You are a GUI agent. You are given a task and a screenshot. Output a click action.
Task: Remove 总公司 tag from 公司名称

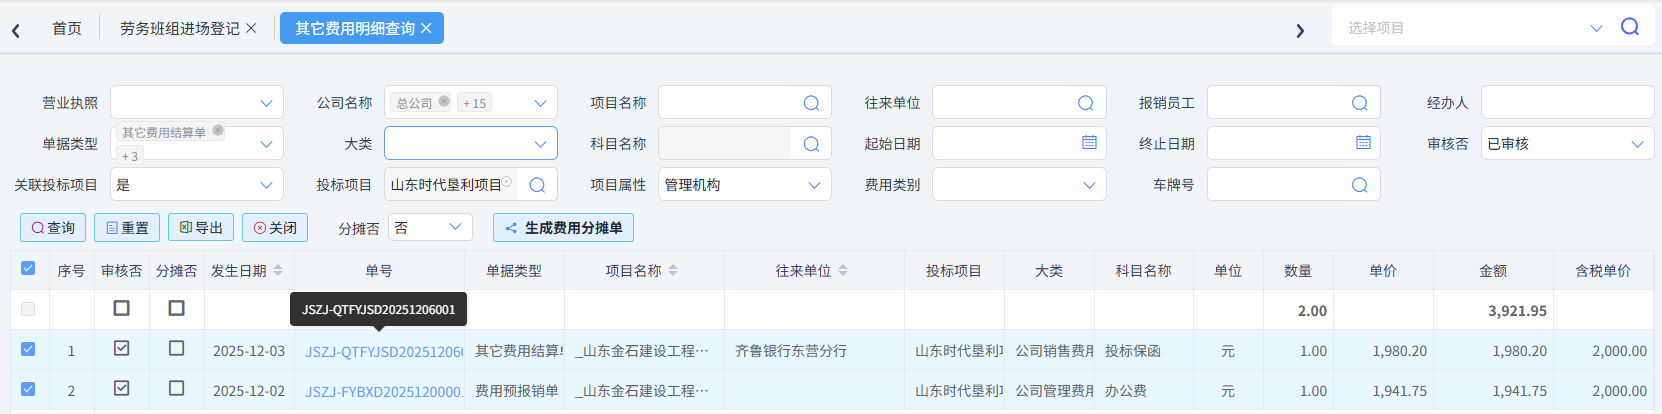tap(444, 101)
